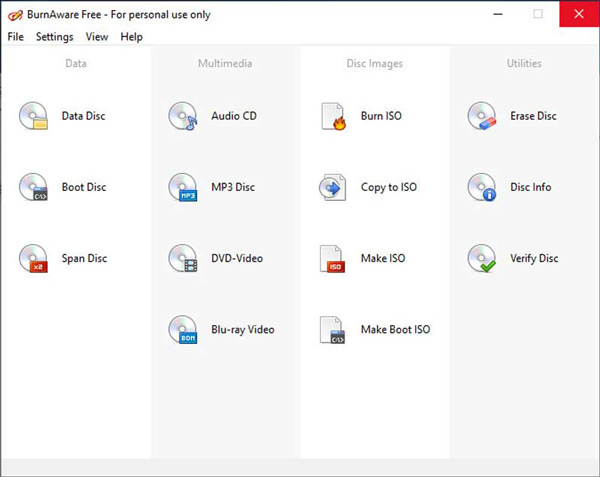Choose the MP3 Disc icon

click(x=183, y=187)
